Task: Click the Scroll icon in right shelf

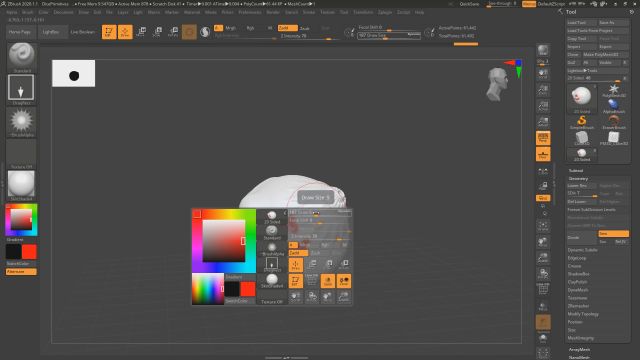Action: [x=543, y=74]
